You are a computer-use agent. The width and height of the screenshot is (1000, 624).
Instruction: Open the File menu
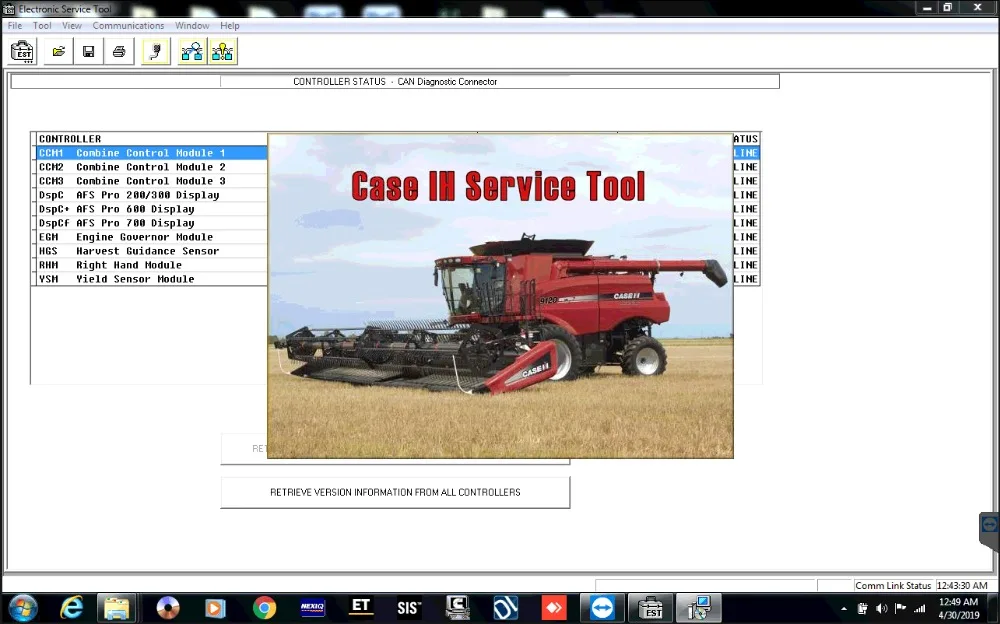(x=15, y=26)
